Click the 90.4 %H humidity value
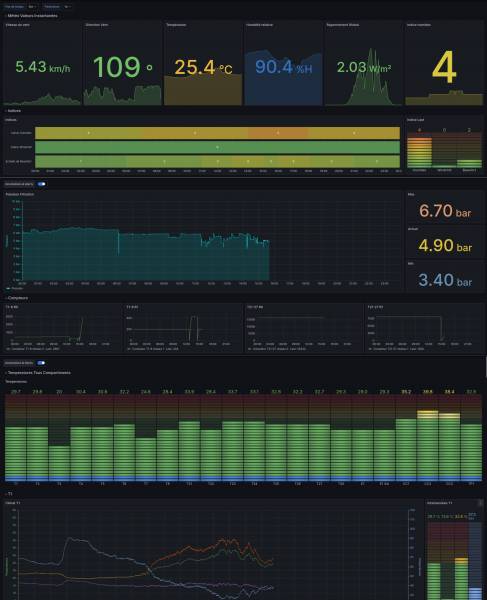The height and width of the screenshot is (600, 487). click(283, 67)
